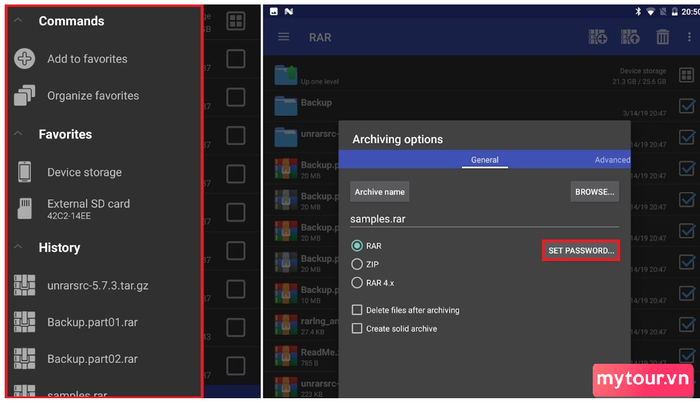Click the Wi-Fi status bar icon
Viewport: 700px width, 405px height.
[x=650, y=12]
